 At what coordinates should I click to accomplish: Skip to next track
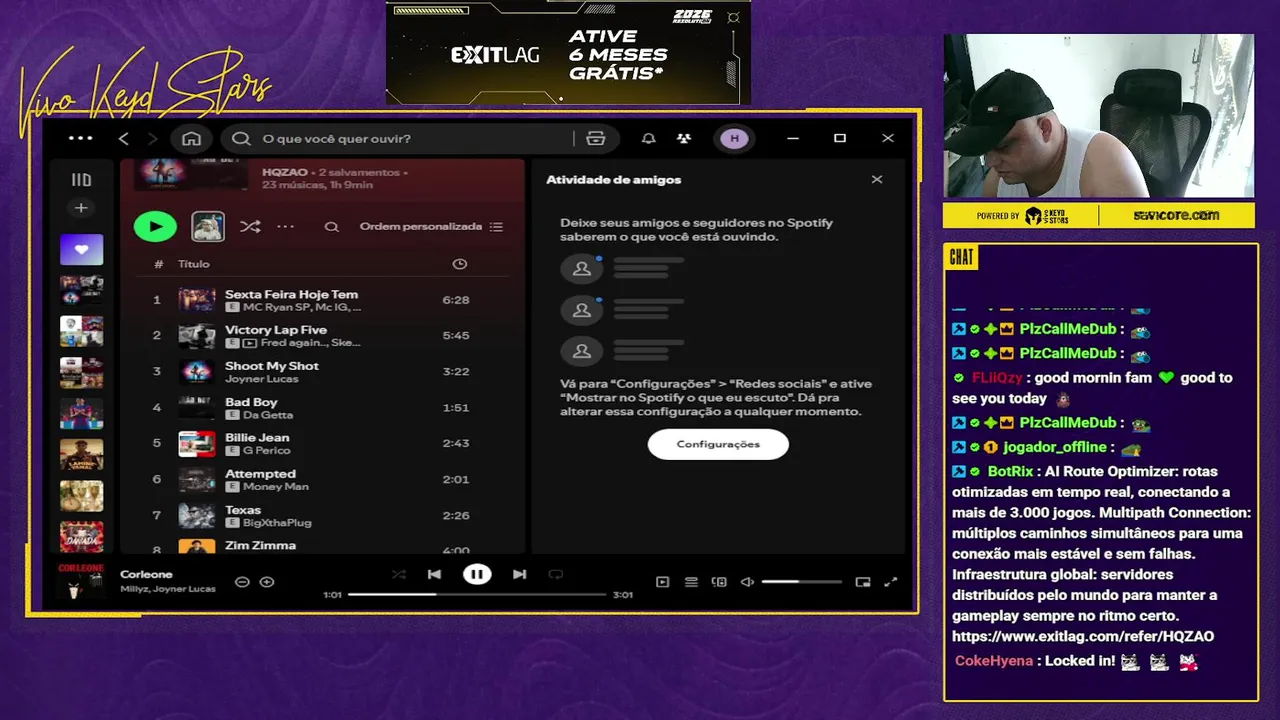point(519,574)
